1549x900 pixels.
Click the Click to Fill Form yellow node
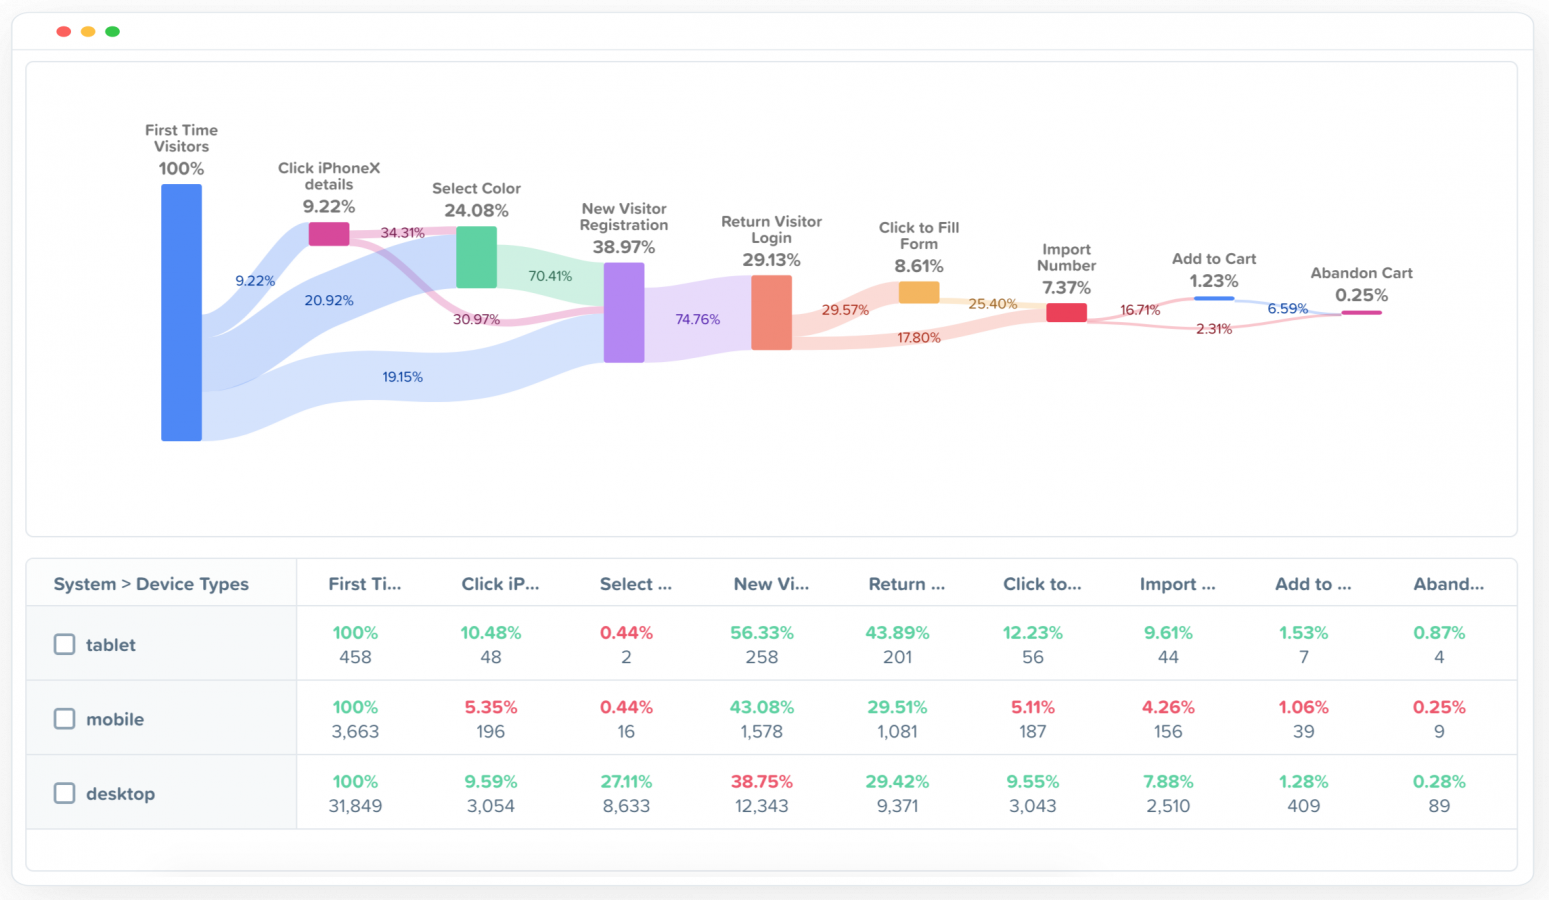918,292
